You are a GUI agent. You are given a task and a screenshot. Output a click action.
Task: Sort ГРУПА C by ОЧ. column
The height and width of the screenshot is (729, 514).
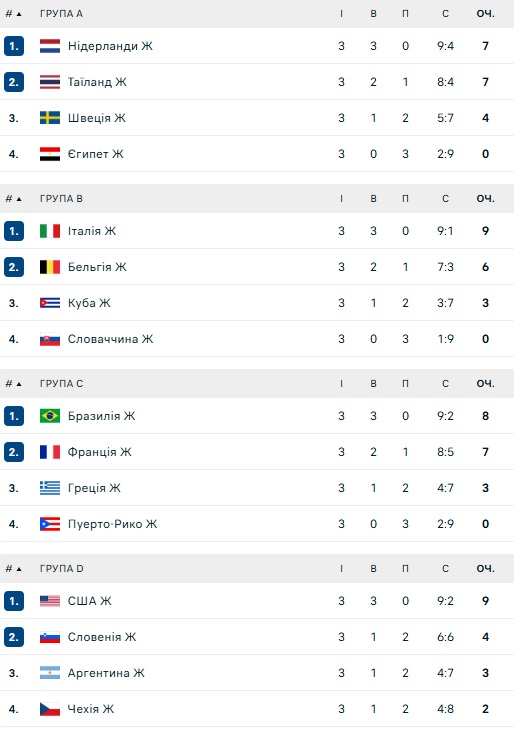click(x=485, y=384)
